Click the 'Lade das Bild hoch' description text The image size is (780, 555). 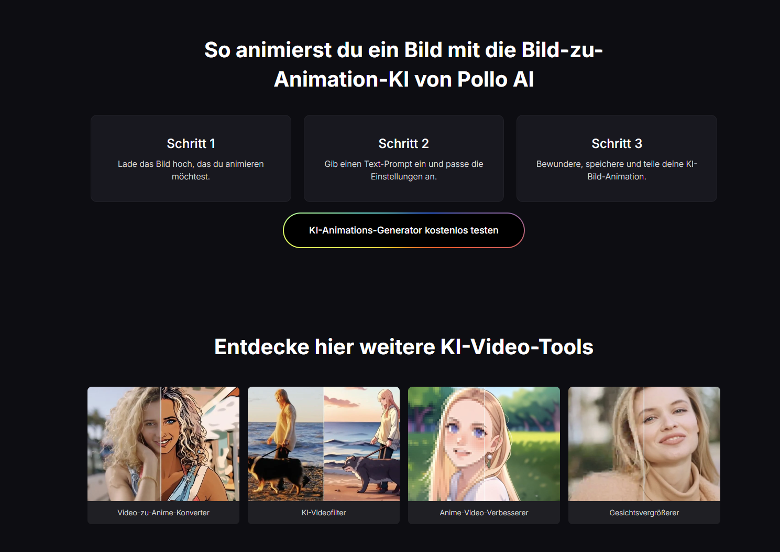191,169
